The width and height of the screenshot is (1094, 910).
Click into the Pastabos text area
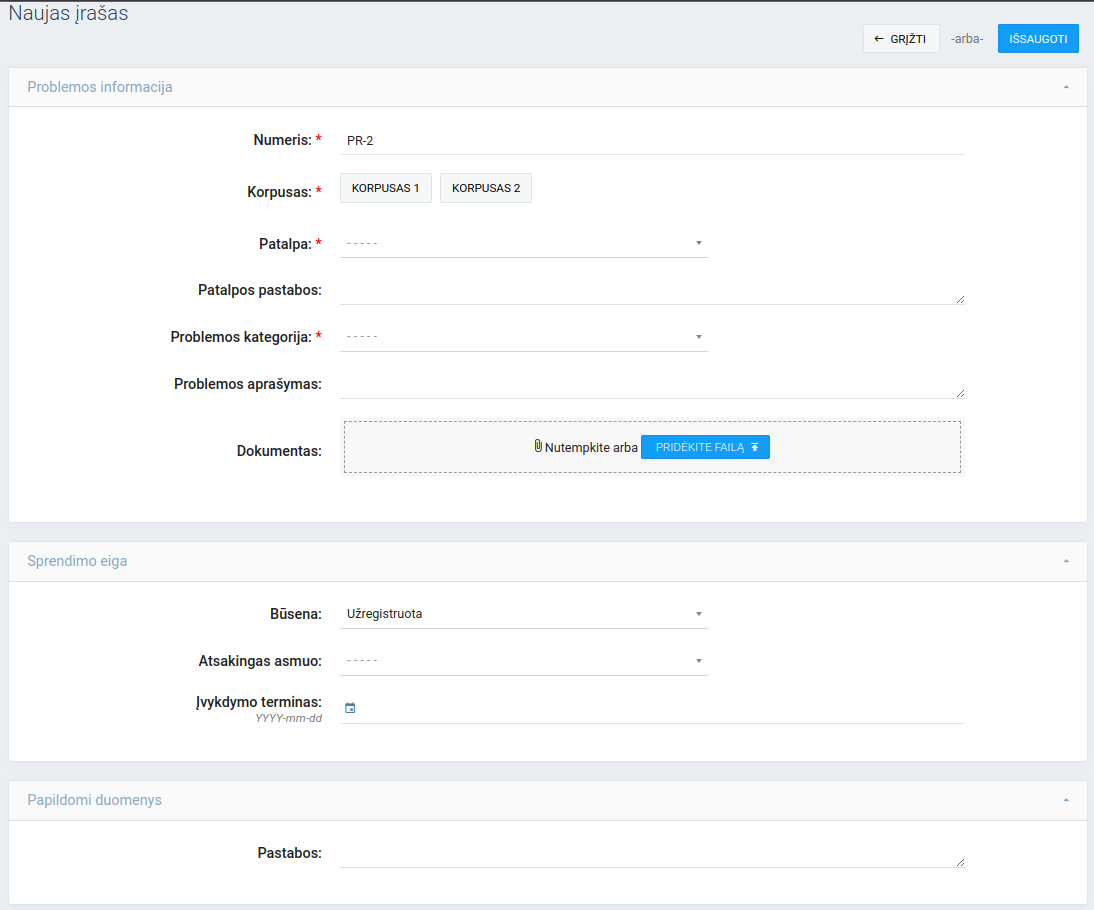[x=650, y=854]
